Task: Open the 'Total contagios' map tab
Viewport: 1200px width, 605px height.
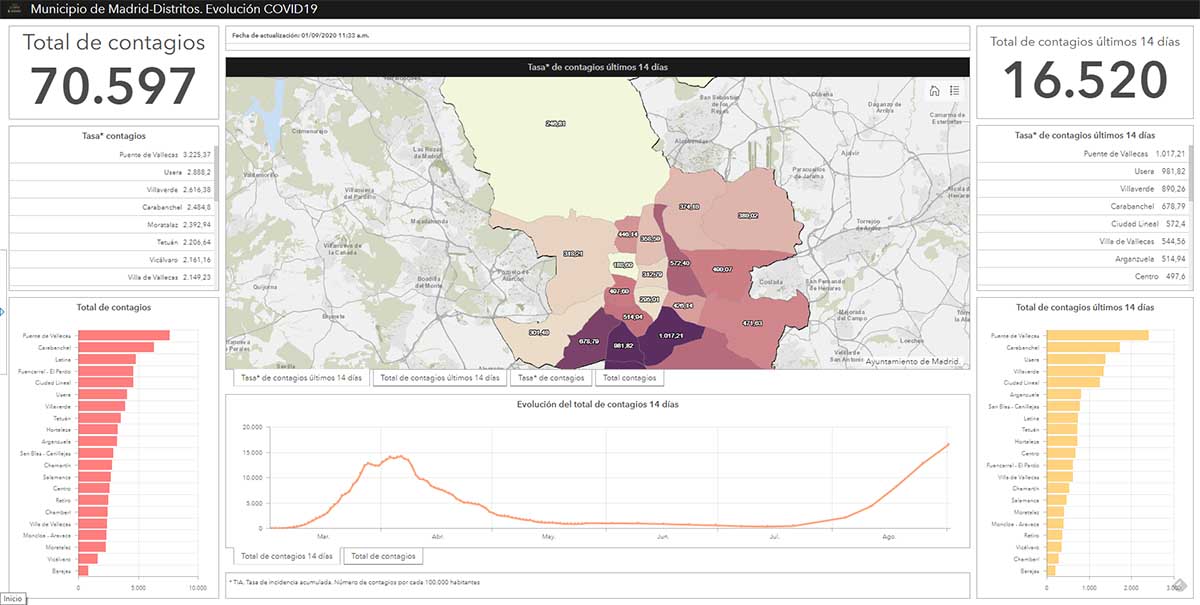Action: point(629,378)
